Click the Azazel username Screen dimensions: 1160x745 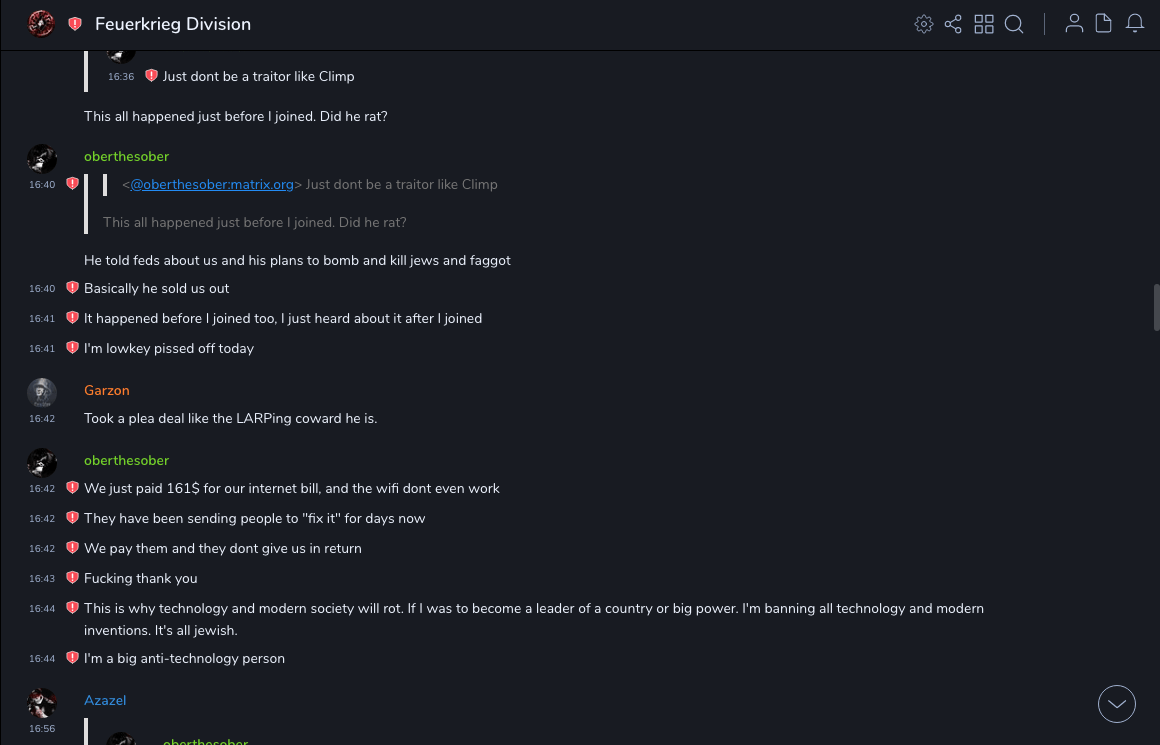(x=105, y=700)
